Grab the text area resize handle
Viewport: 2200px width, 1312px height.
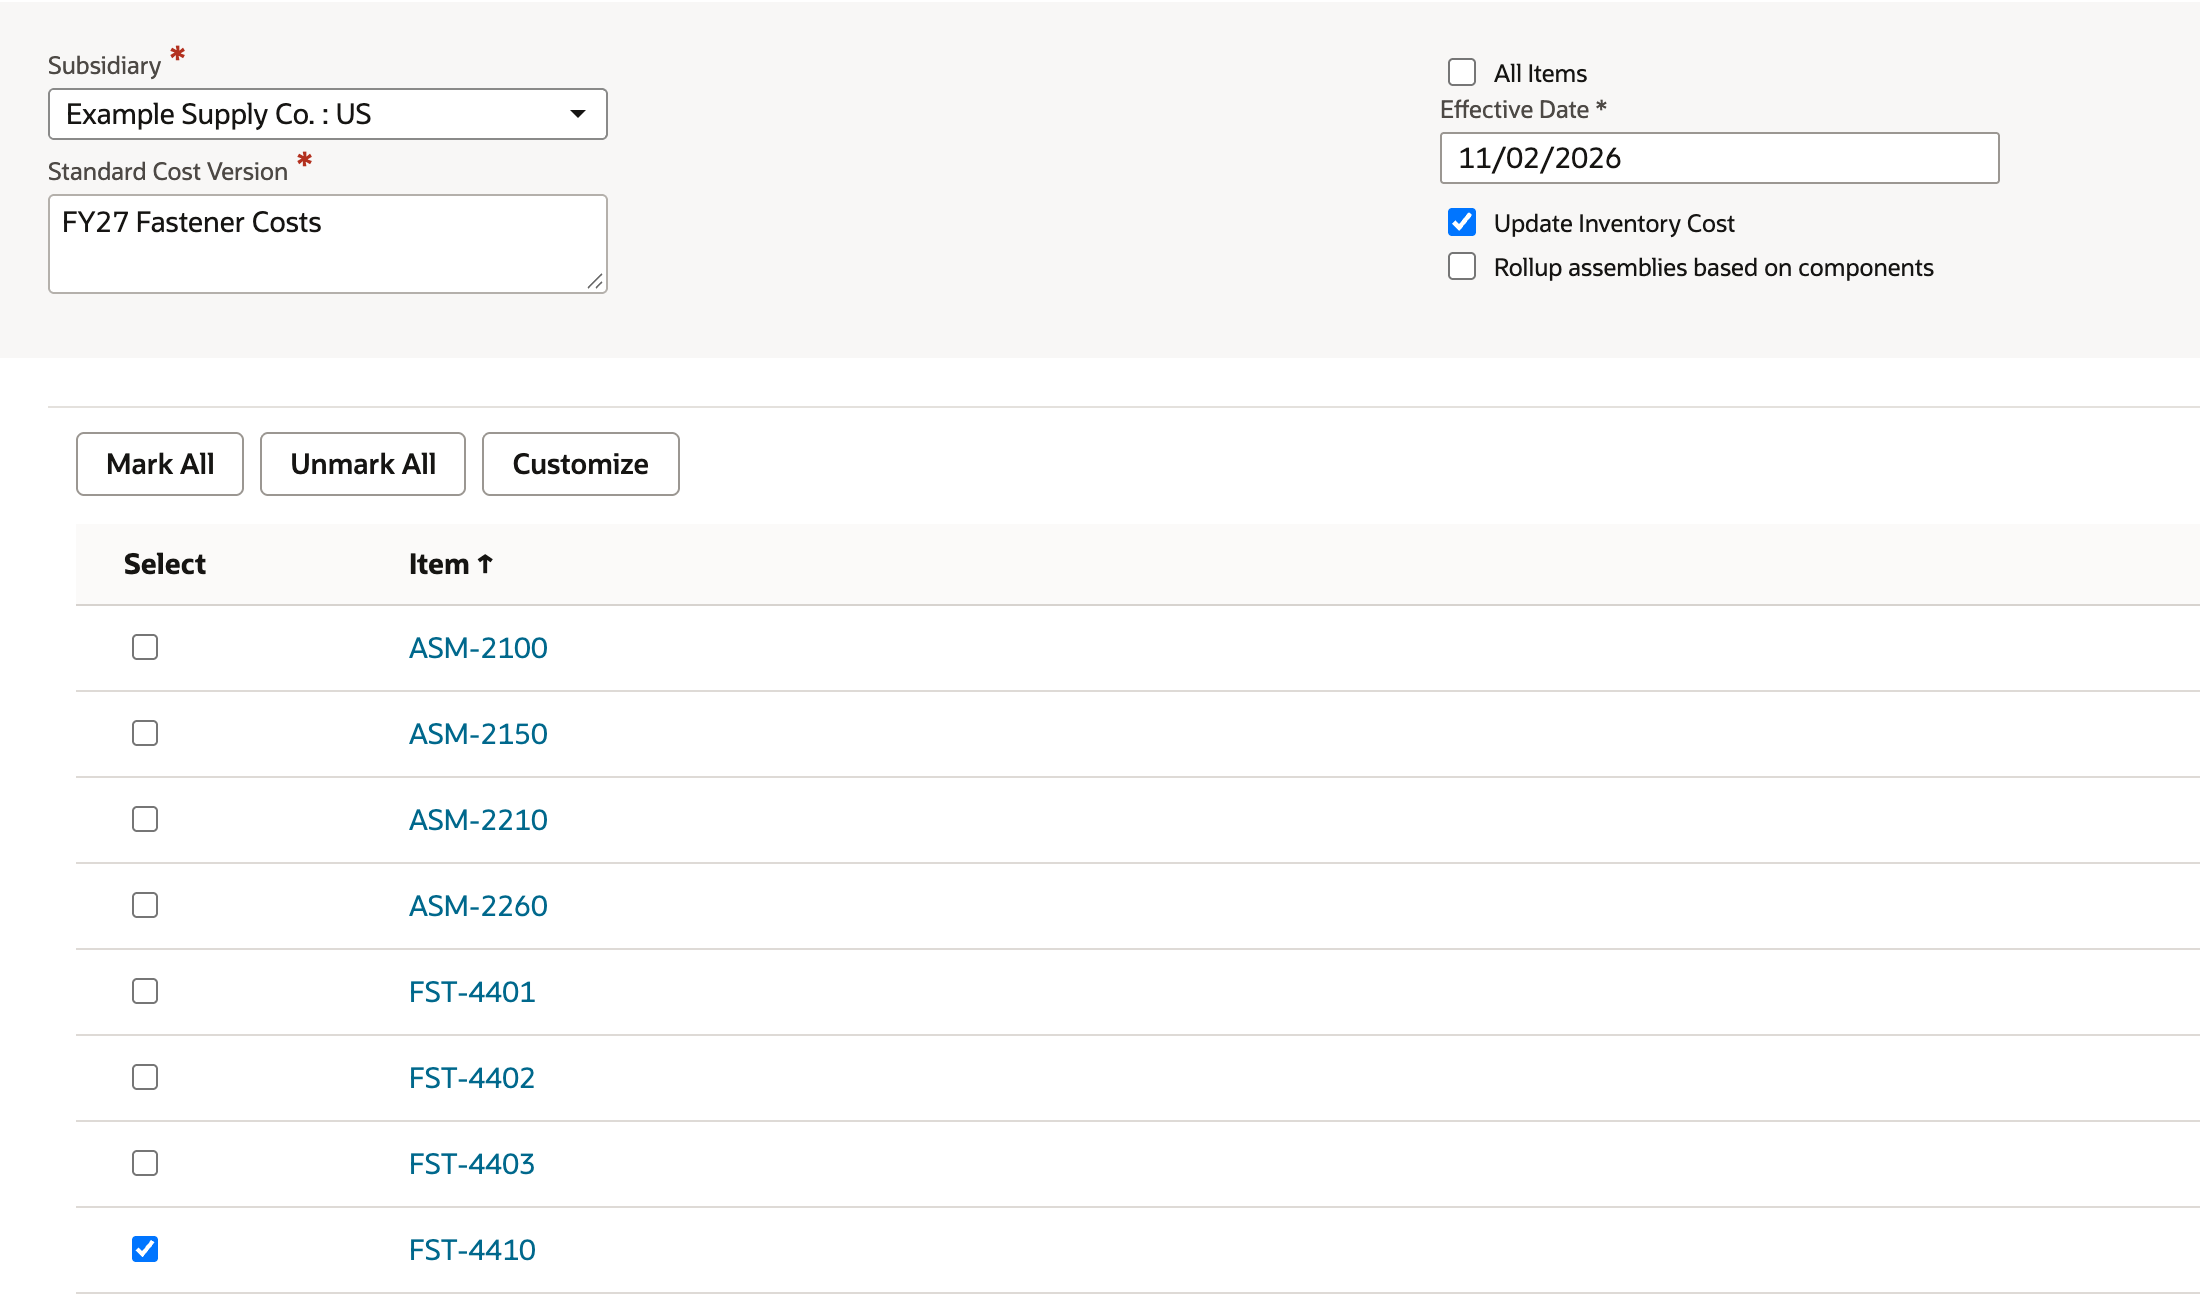click(x=595, y=281)
